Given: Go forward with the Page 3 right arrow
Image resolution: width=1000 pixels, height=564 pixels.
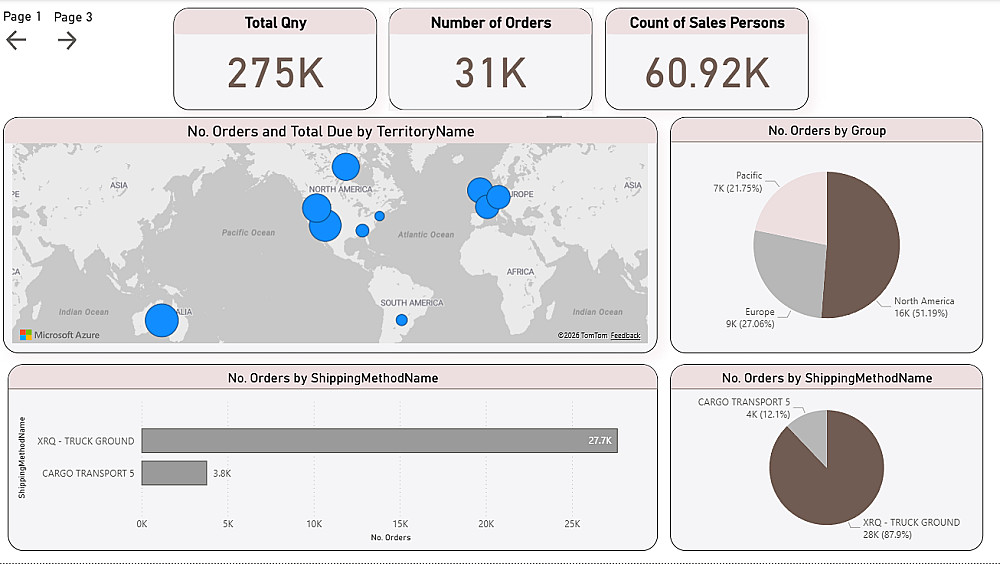Looking at the screenshot, I should [67, 40].
